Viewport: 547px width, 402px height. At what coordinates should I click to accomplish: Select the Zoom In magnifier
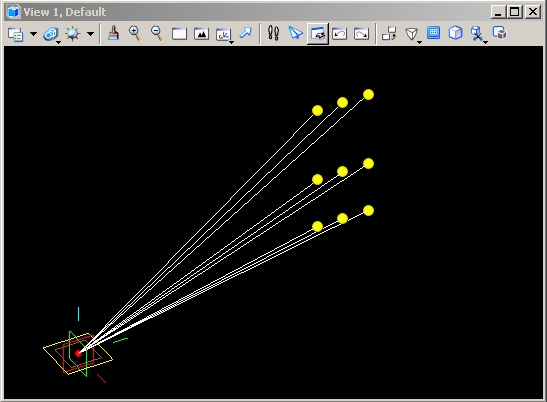[135, 34]
